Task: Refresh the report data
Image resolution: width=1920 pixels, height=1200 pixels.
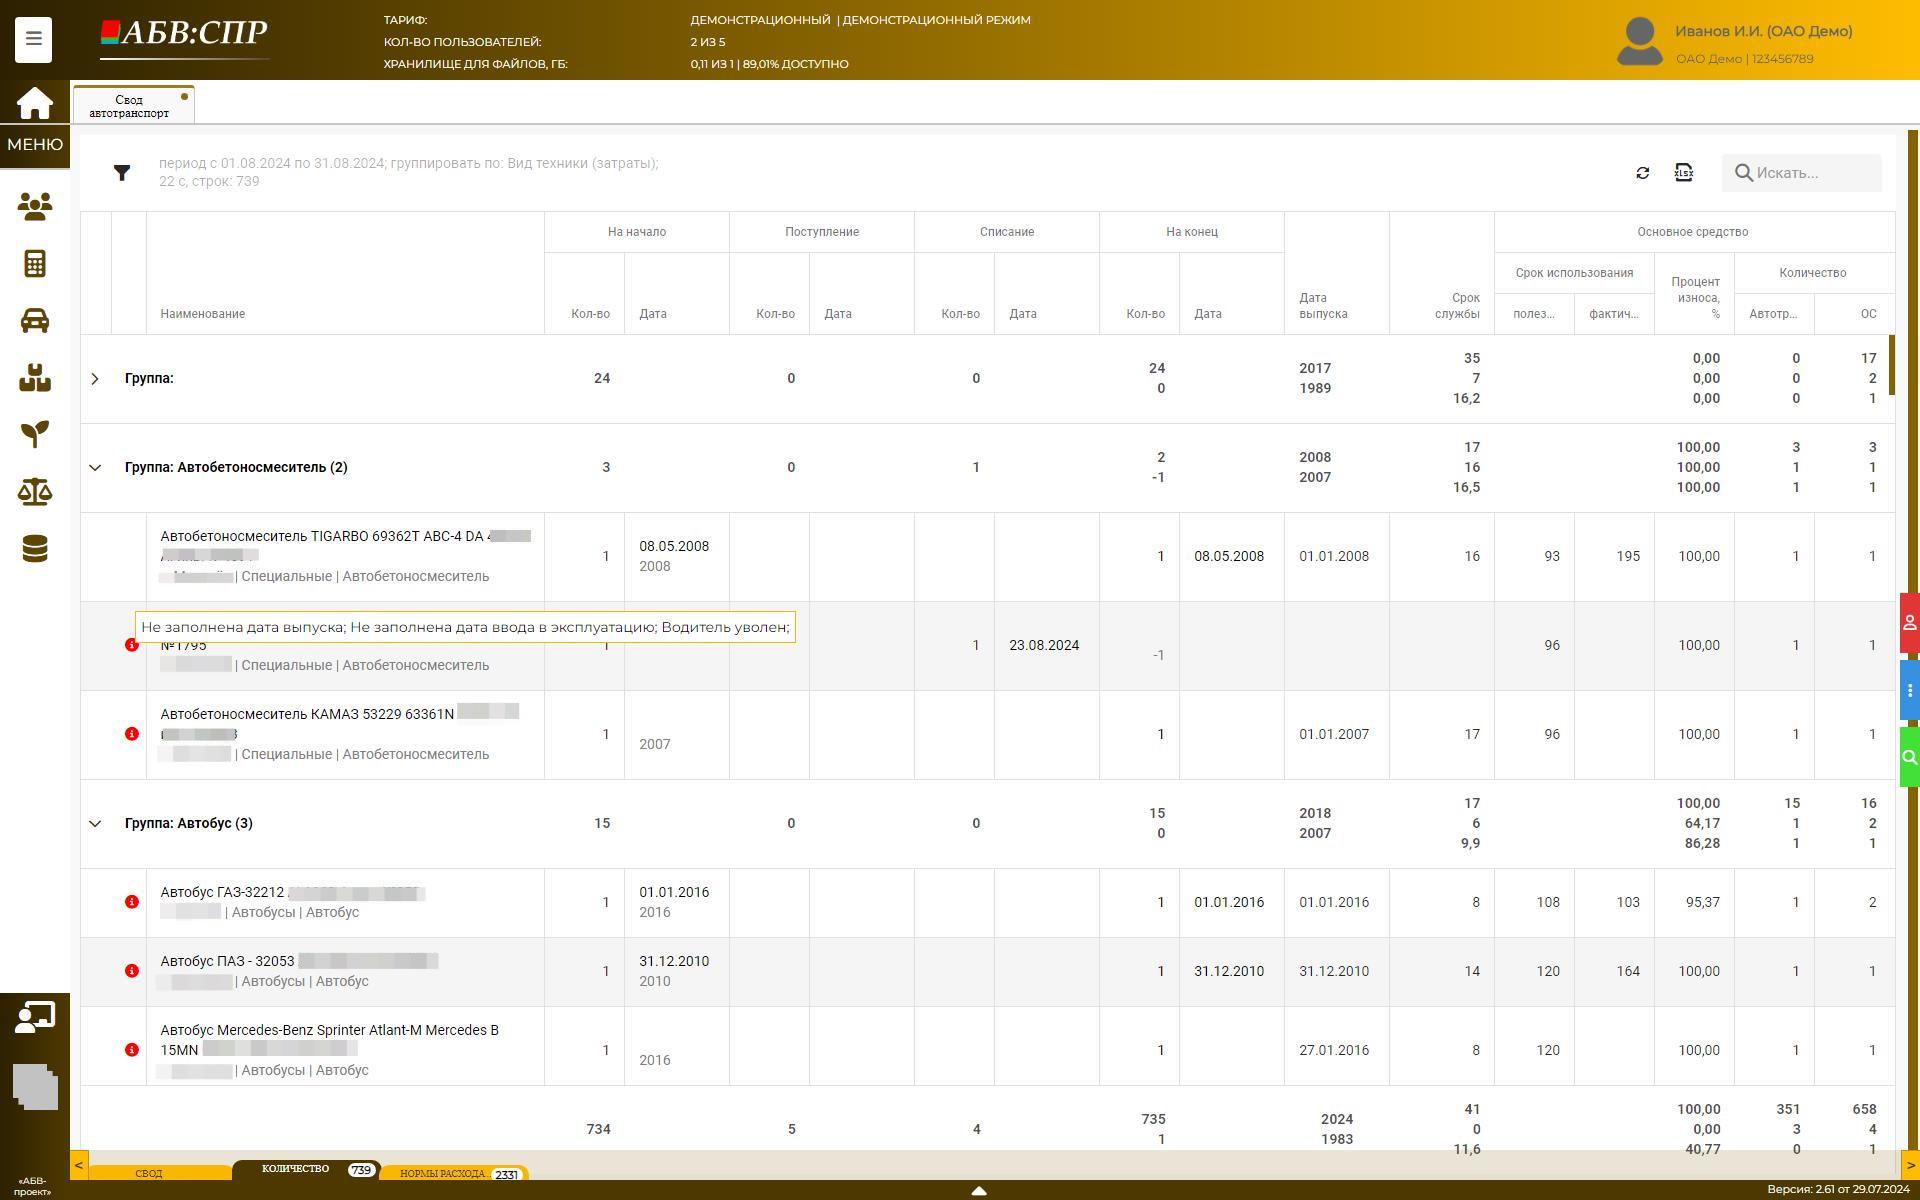Action: (x=1642, y=173)
